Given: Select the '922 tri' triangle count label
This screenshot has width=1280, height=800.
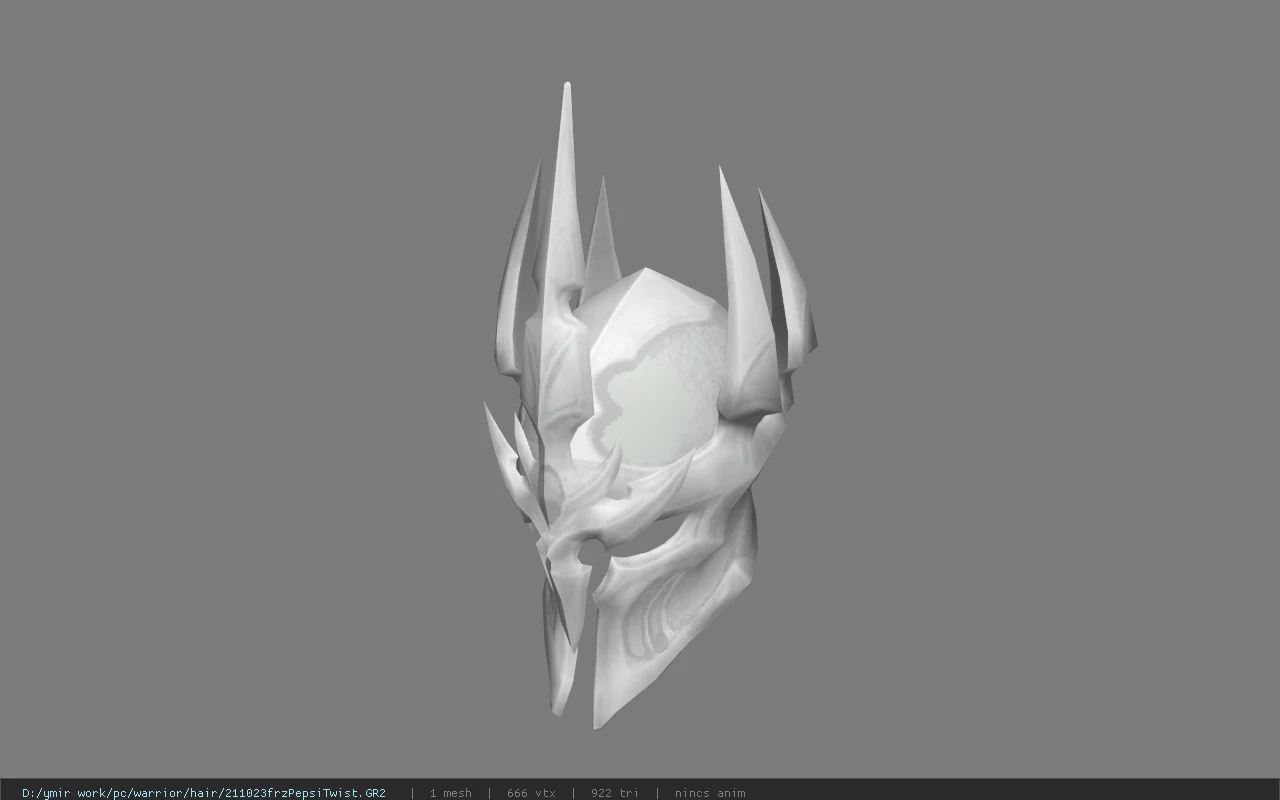Looking at the screenshot, I should [x=614, y=793].
